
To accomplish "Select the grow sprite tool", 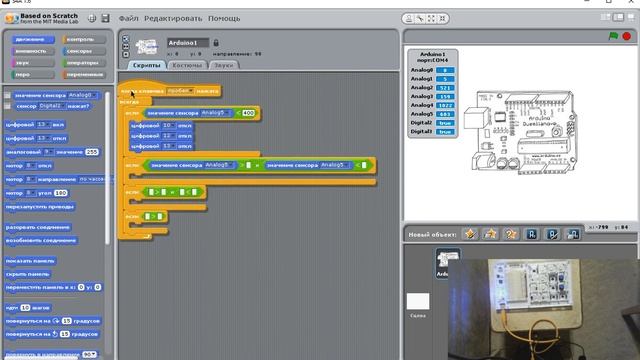I will pos(431,18).
